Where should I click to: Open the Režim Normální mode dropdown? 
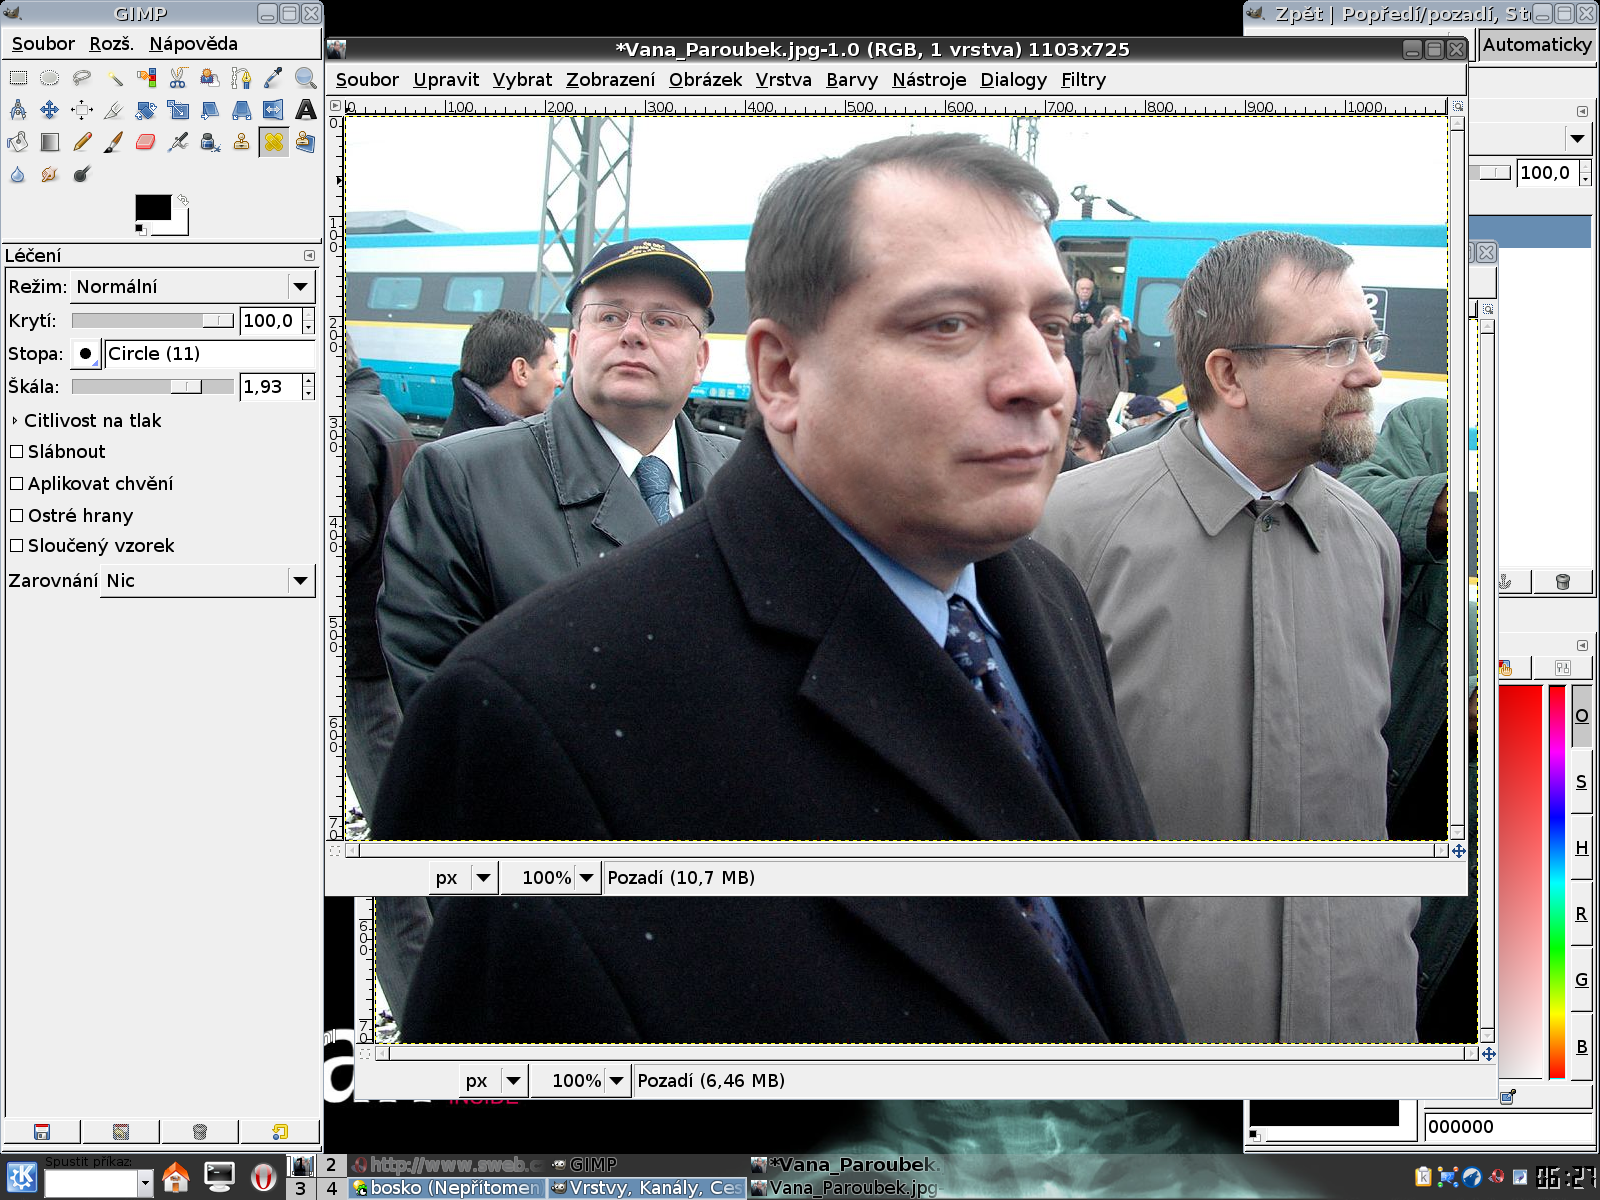coord(193,287)
